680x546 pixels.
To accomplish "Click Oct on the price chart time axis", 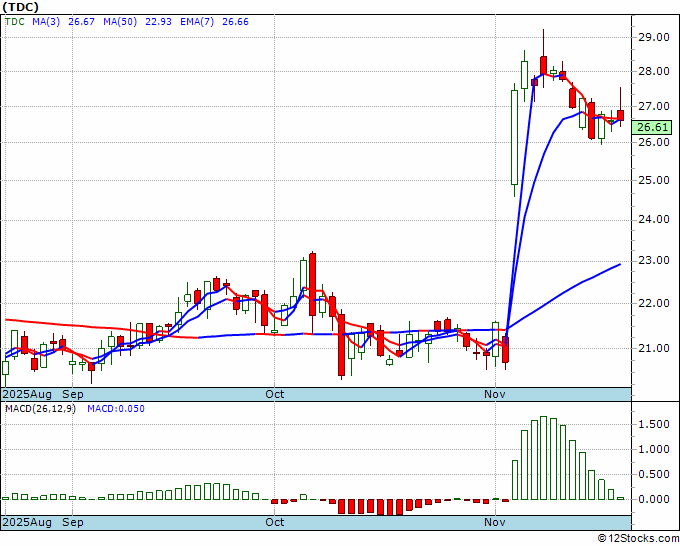I will point(275,394).
